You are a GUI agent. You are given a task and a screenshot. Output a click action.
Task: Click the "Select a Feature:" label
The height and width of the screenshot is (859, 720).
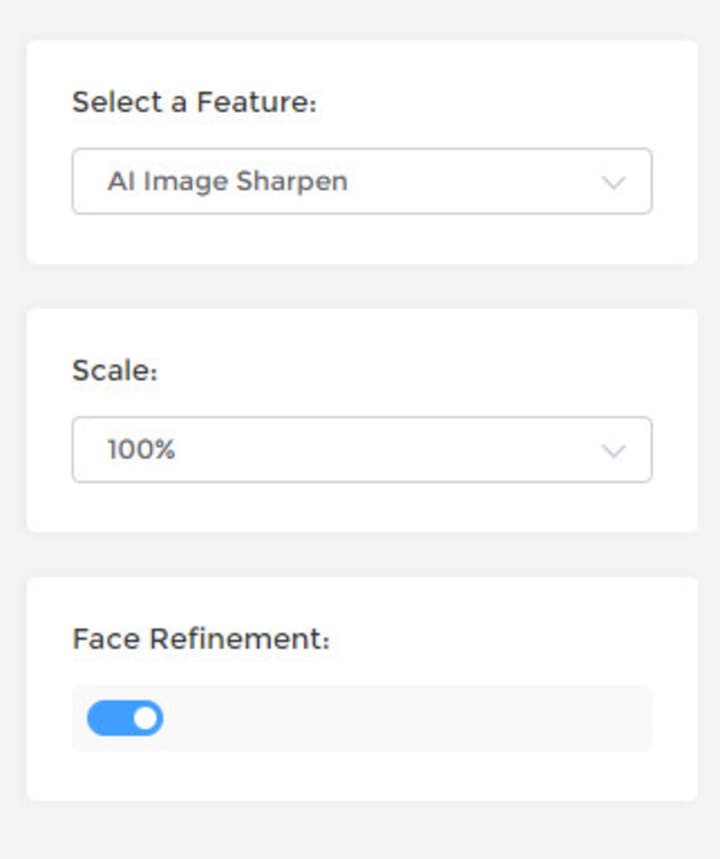tap(194, 102)
